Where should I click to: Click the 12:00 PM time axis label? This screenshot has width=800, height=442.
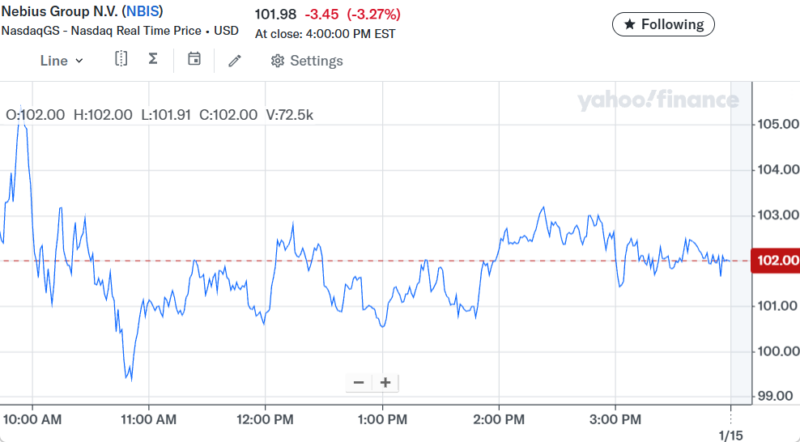point(265,416)
